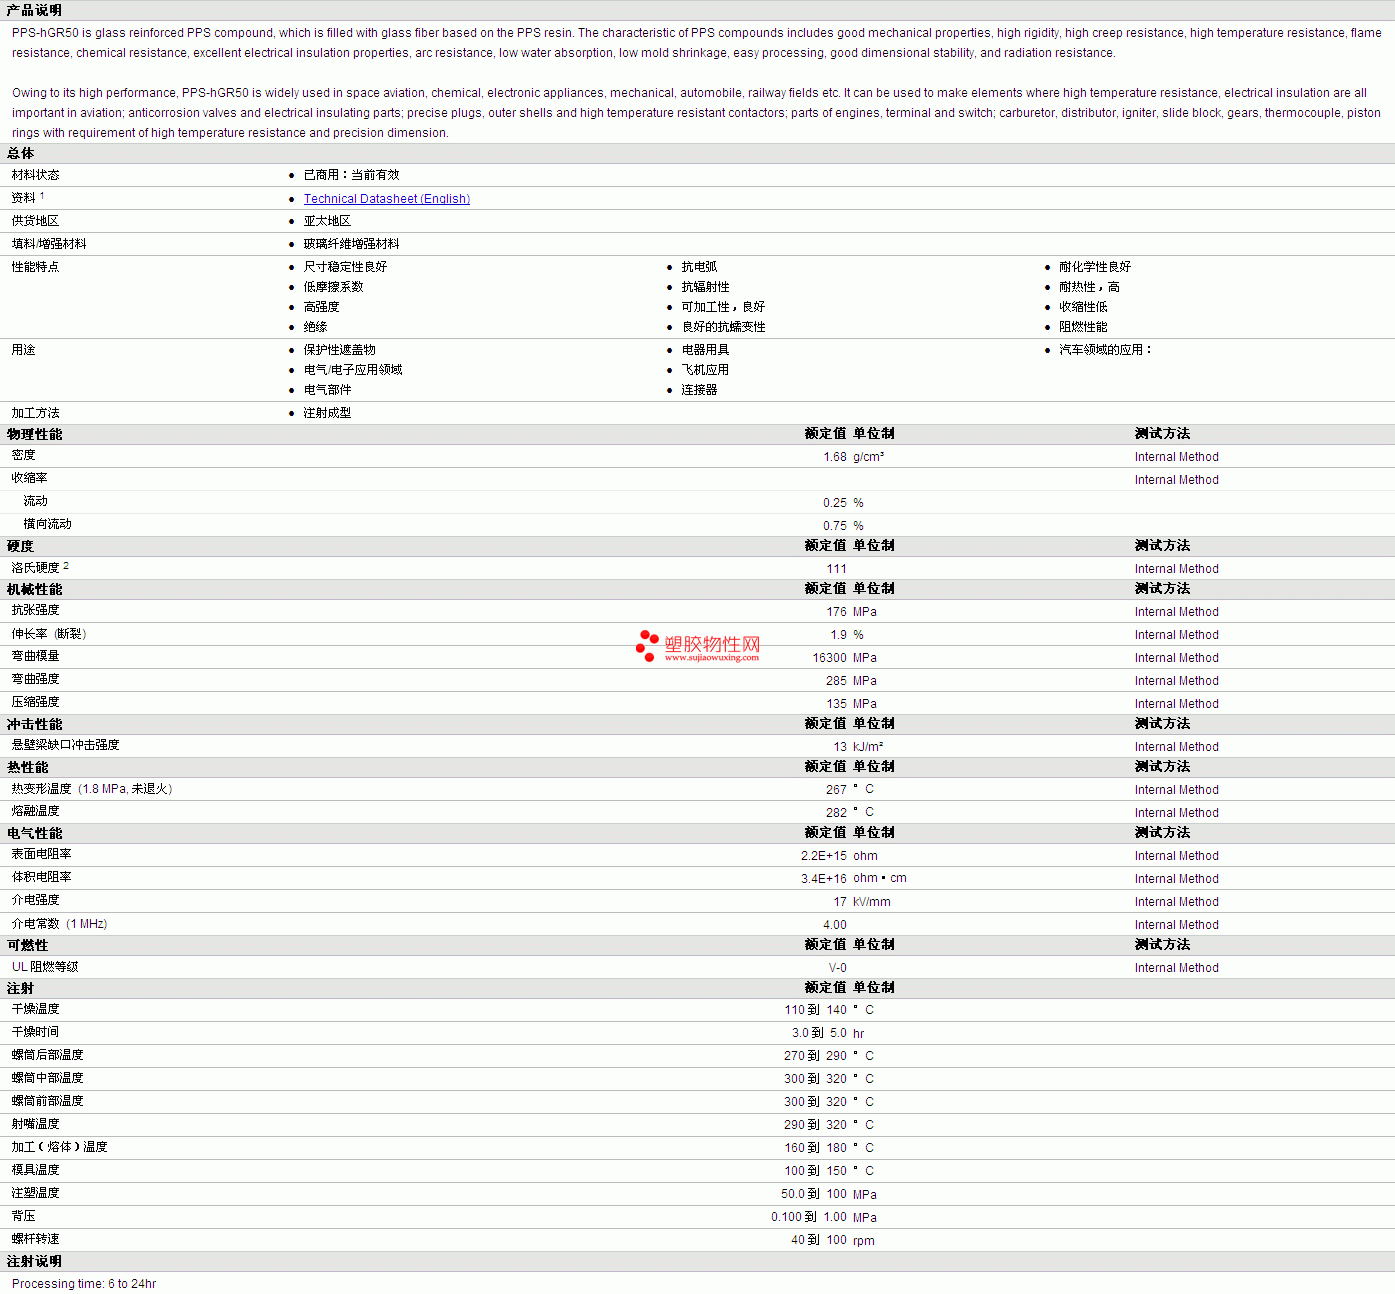
Task: Open the Technical Datasheet (English) link
Action: click(387, 199)
